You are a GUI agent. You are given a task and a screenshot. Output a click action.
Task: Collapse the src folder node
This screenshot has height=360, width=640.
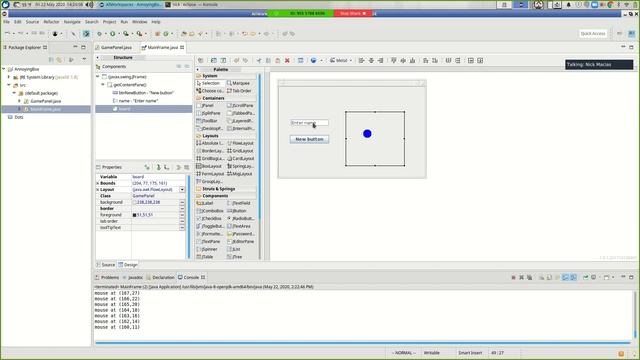(9, 85)
